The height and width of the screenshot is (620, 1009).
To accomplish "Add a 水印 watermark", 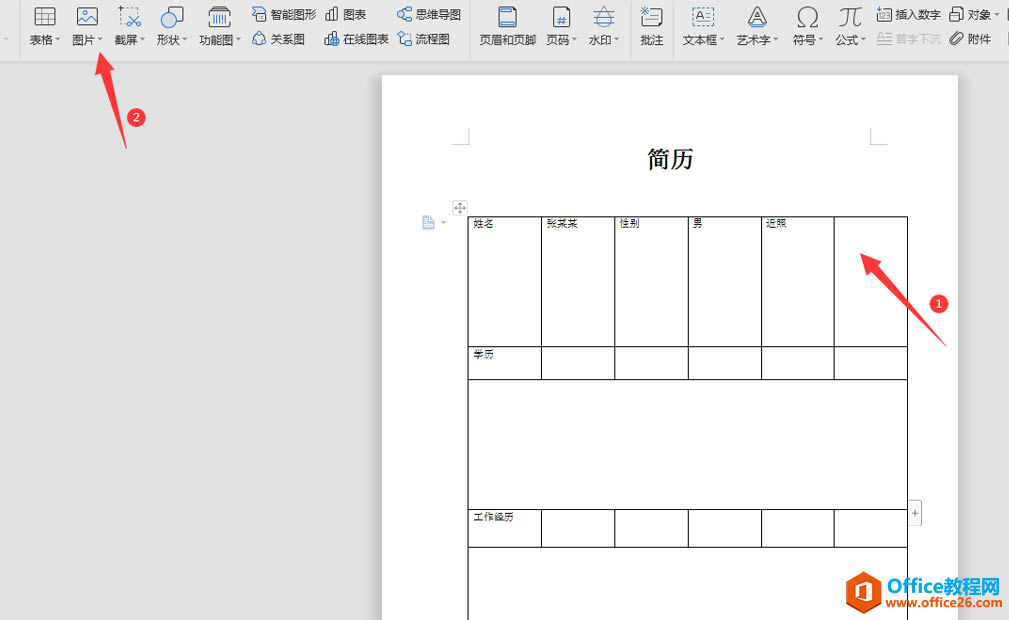I will 604,25.
